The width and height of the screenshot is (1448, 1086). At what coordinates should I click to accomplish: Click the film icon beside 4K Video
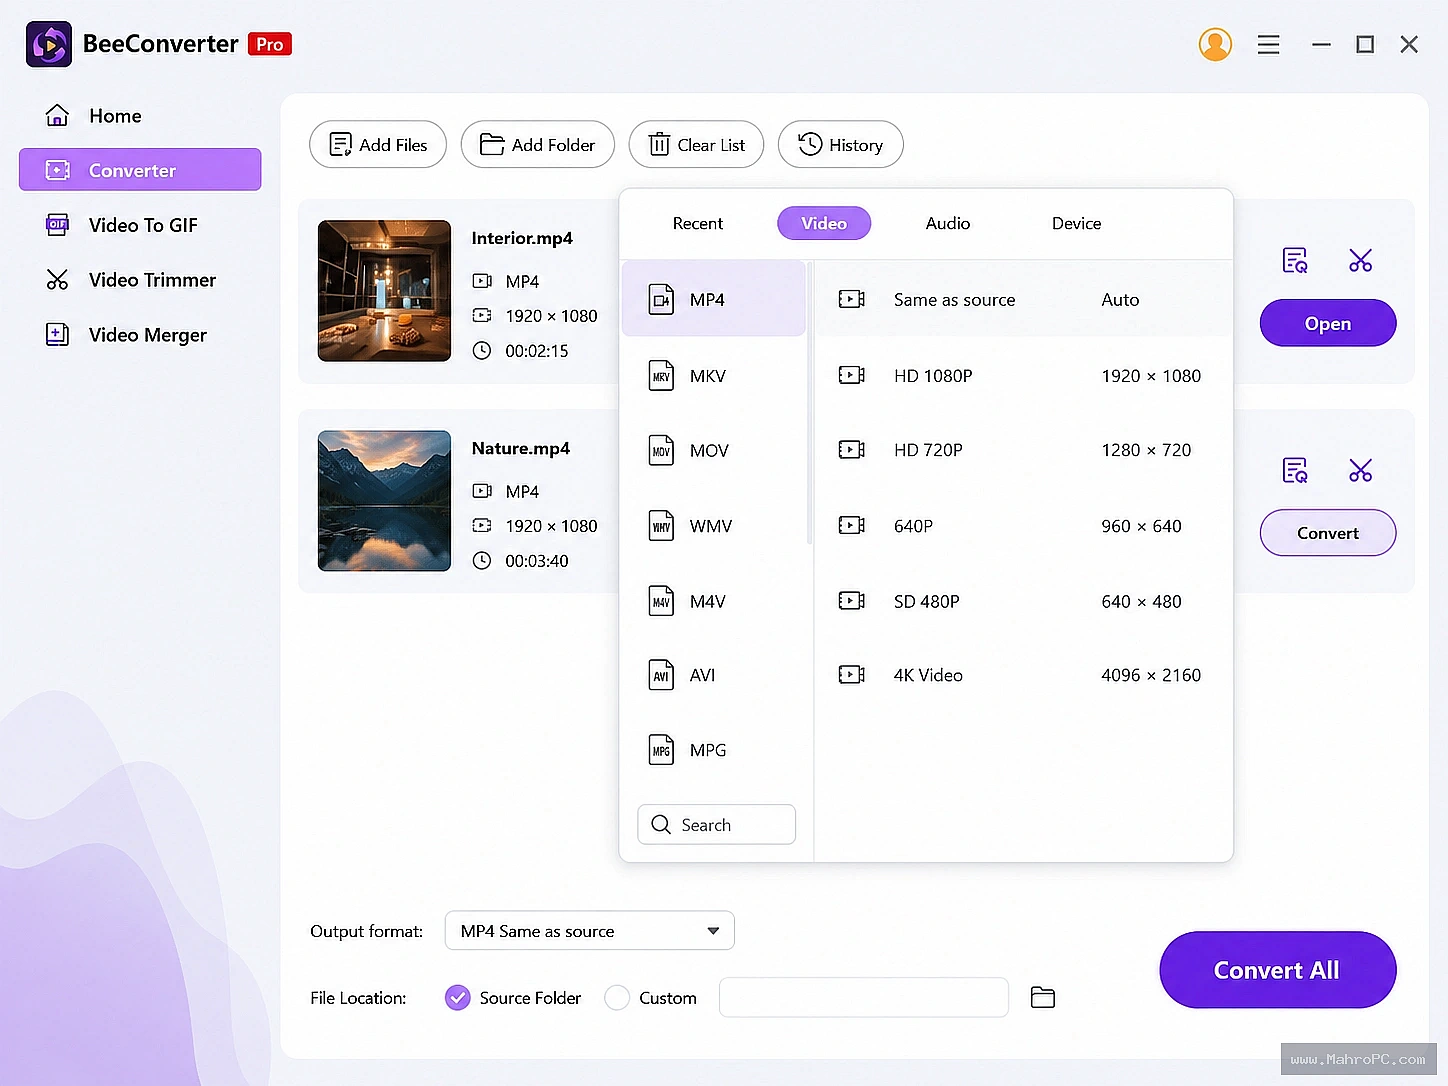(851, 674)
